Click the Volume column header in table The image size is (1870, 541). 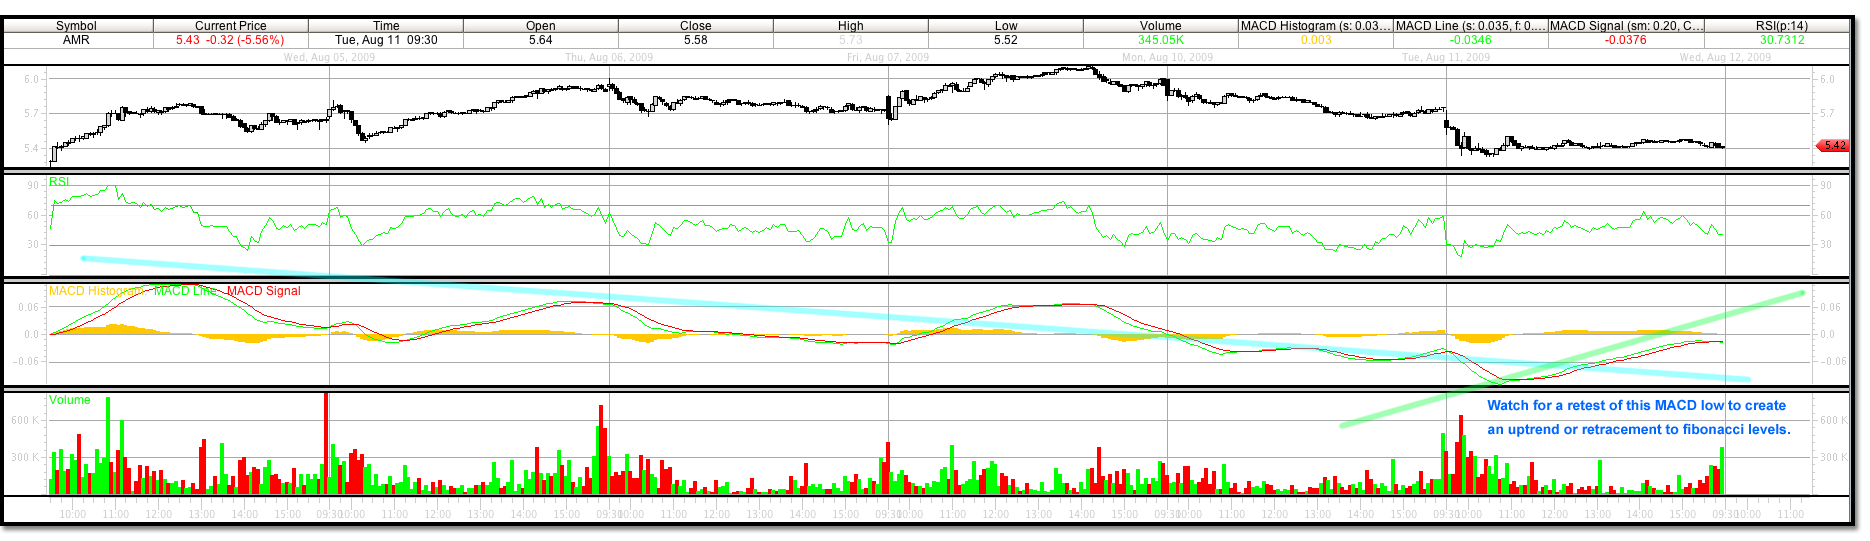click(x=1160, y=26)
